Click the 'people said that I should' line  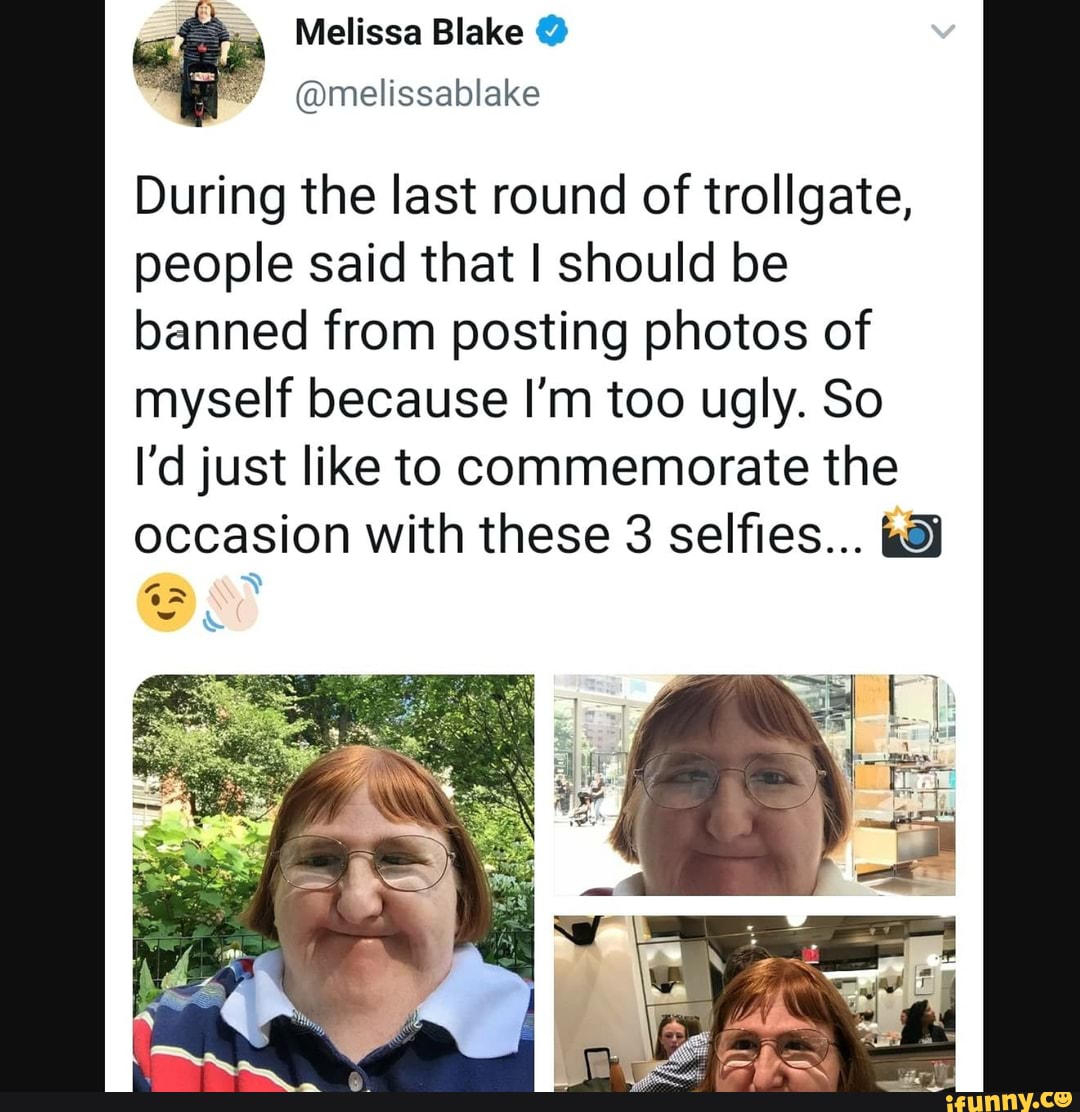(x=461, y=264)
